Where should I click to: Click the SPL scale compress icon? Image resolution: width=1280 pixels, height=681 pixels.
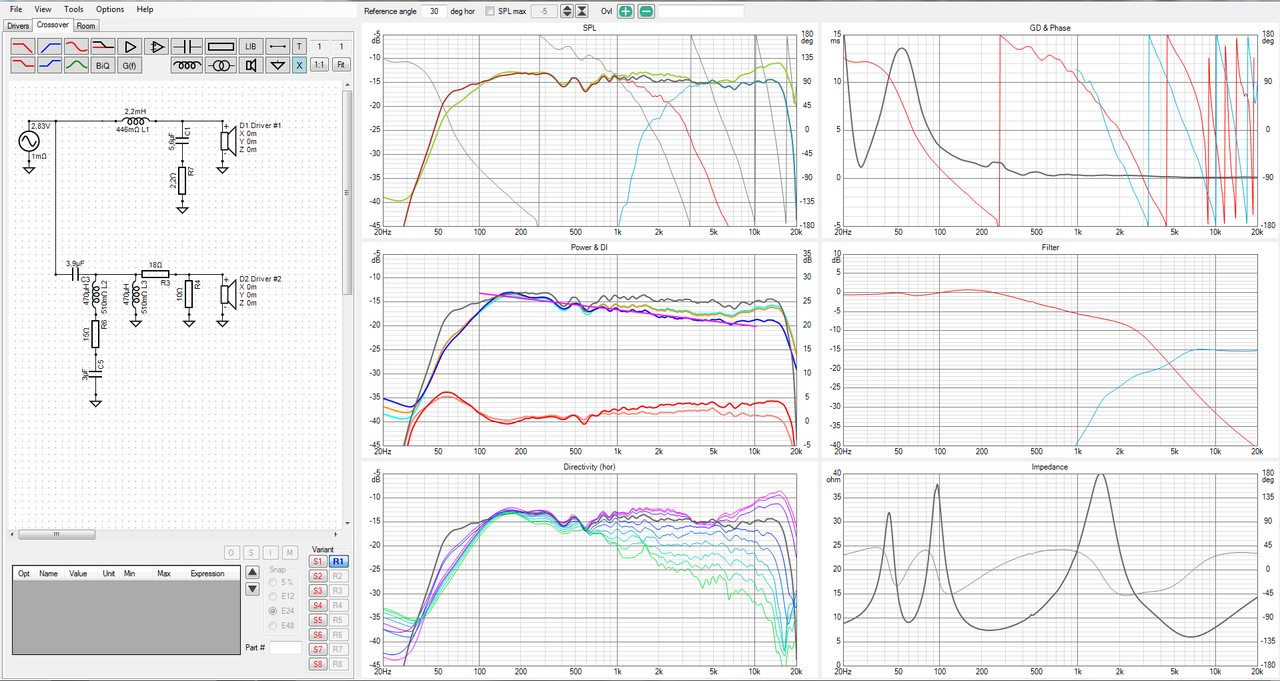coord(581,11)
